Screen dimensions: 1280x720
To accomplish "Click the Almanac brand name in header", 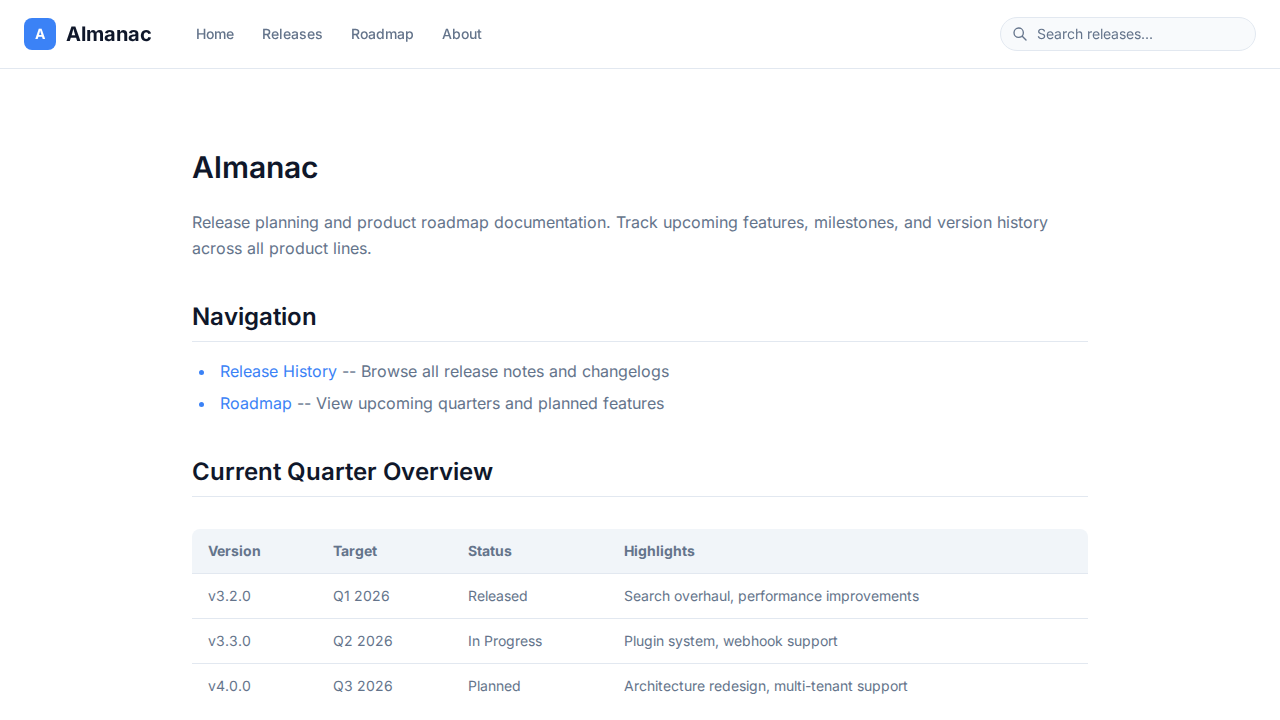I will (108, 34).
